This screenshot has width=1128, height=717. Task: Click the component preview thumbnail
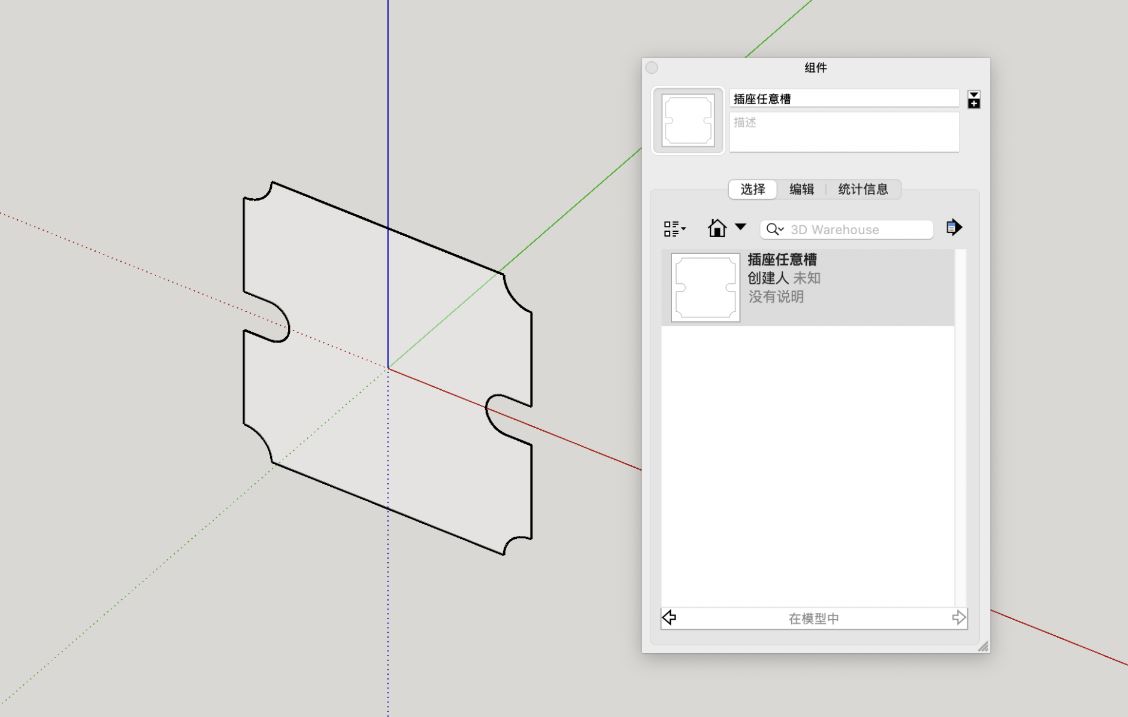[x=688, y=119]
